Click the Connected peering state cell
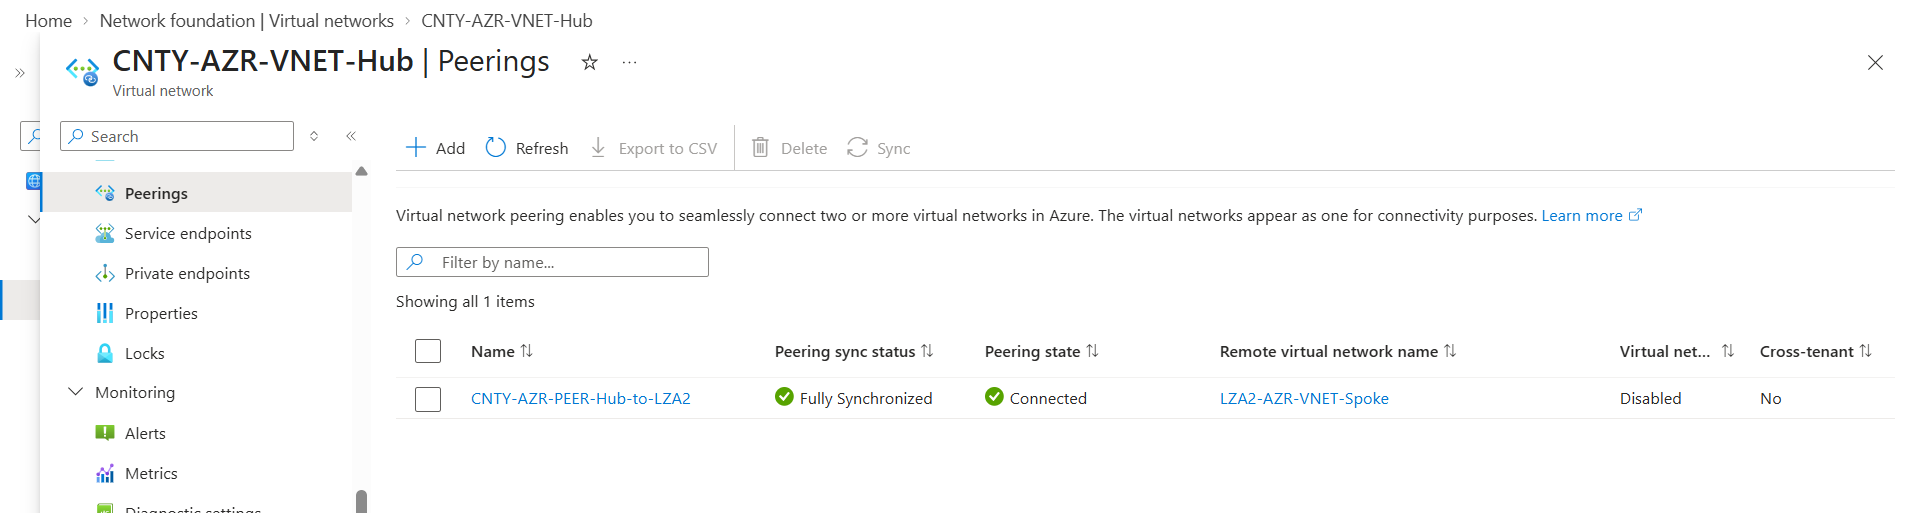Image resolution: width=1918 pixels, height=513 pixels. pos(1036,398)
